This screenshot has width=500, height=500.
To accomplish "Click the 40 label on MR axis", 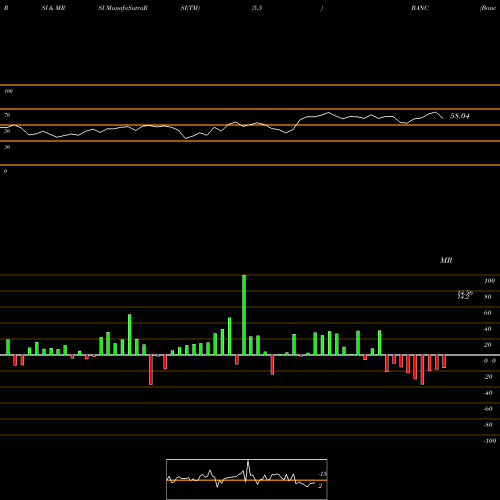I will 488,329.
